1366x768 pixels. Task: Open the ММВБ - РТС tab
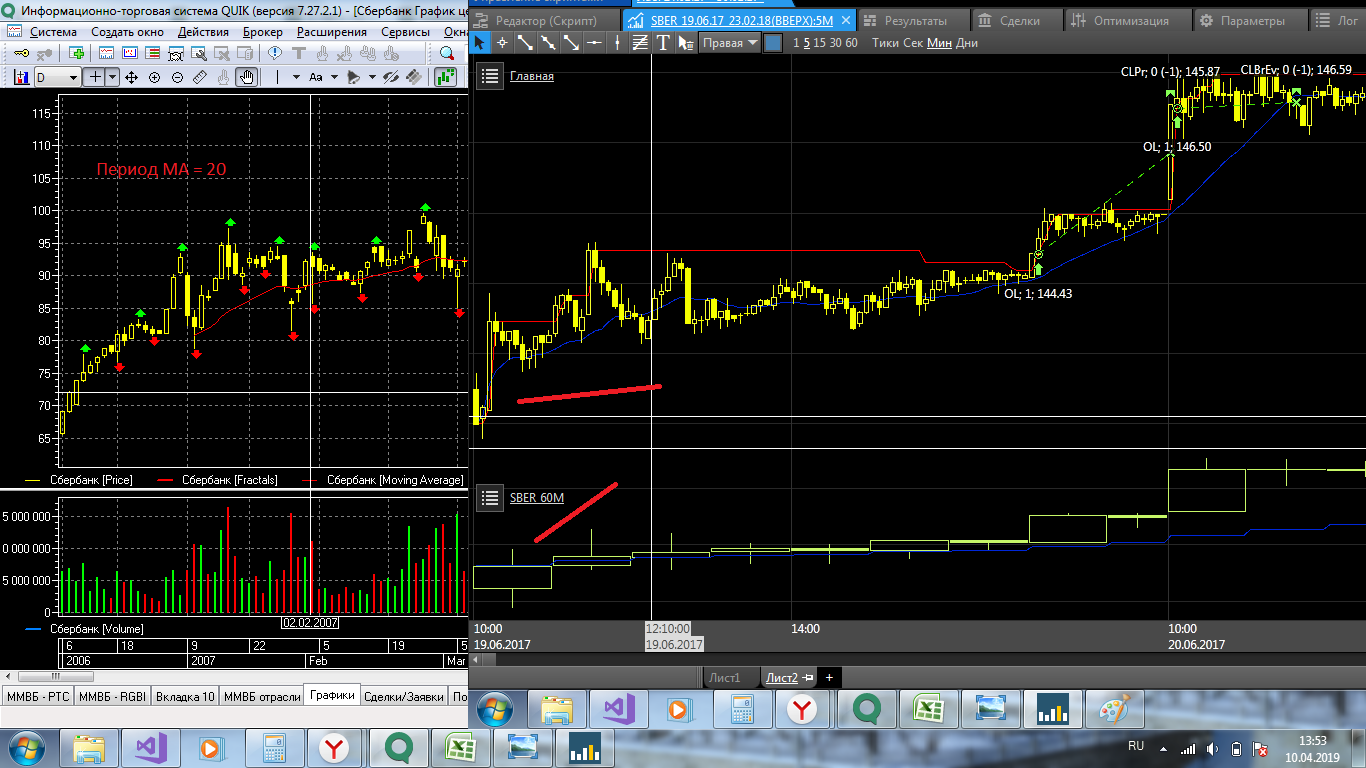[38, 696]
